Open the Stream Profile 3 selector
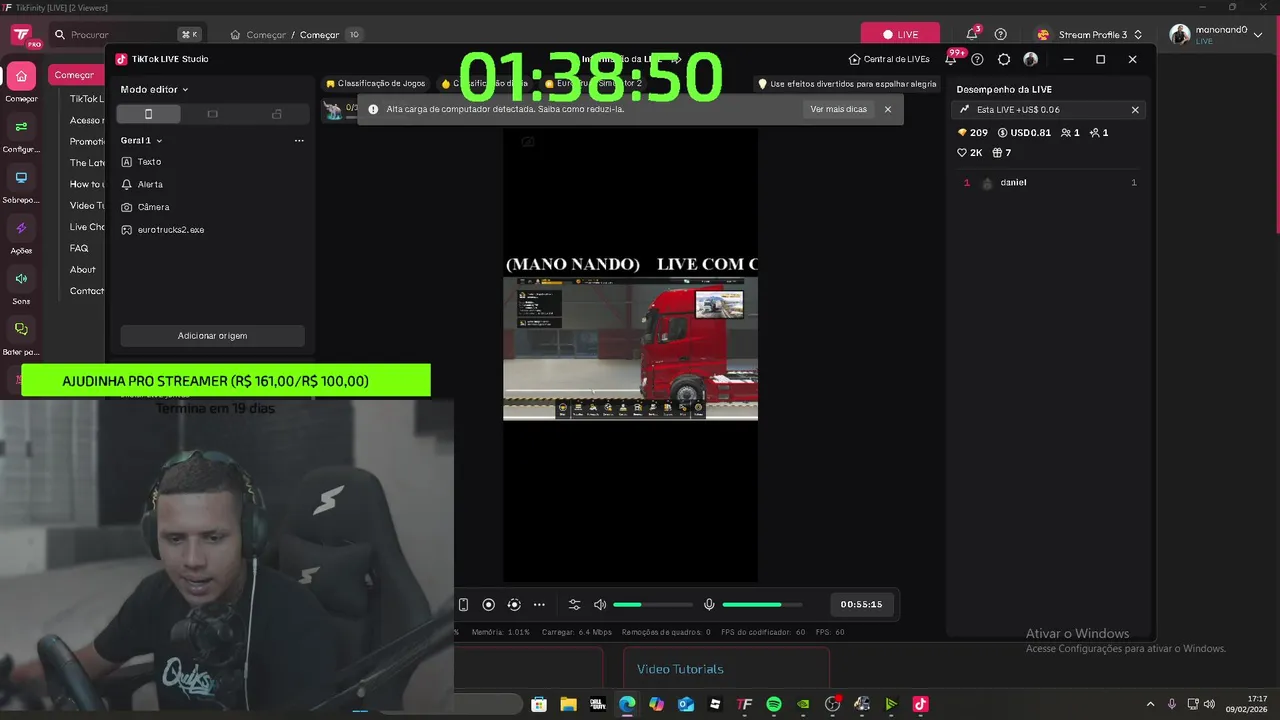Viewport: 1280px width, 720px height. pos(1089,34)
